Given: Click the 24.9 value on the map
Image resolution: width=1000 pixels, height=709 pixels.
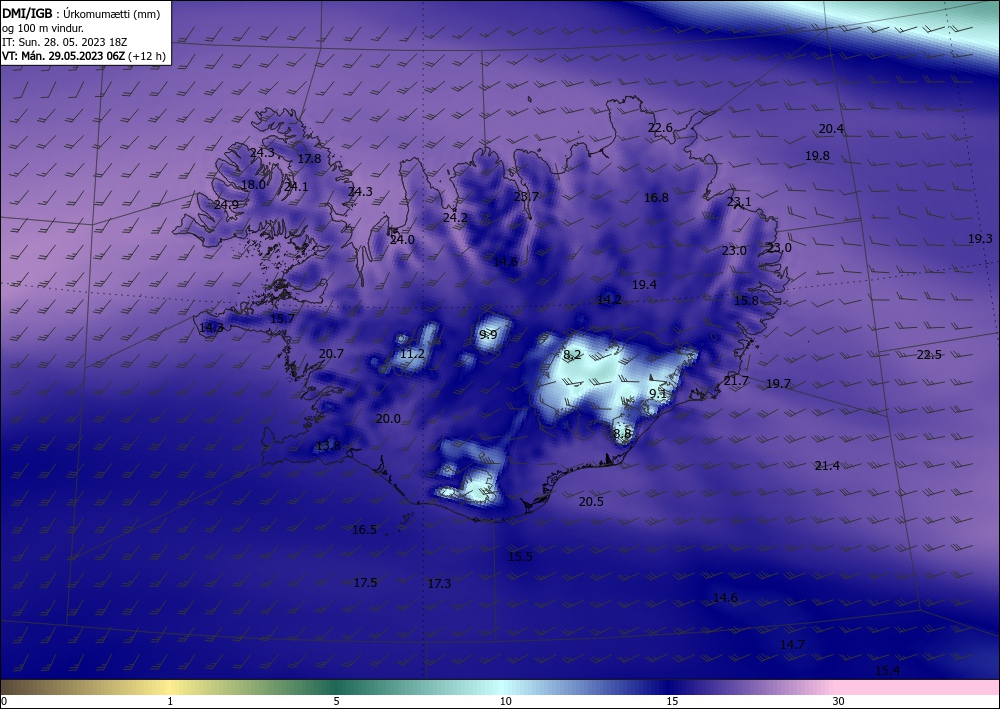Looking at the screenshot, I should point(226,205).
